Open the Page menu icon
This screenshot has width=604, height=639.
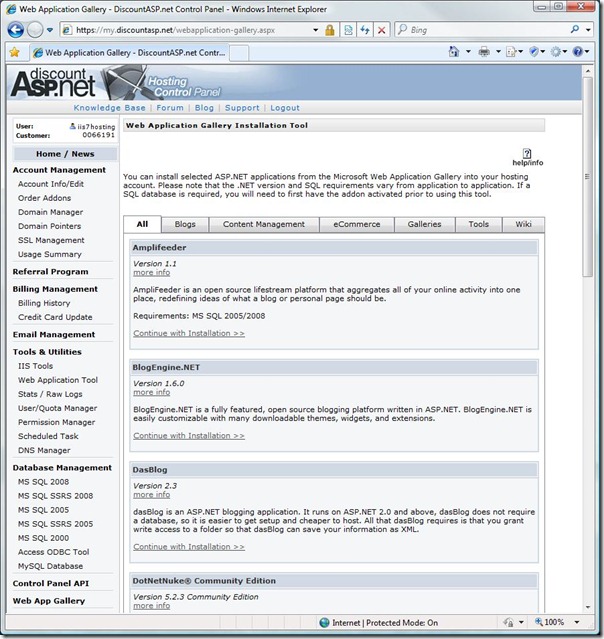[514, 52]
